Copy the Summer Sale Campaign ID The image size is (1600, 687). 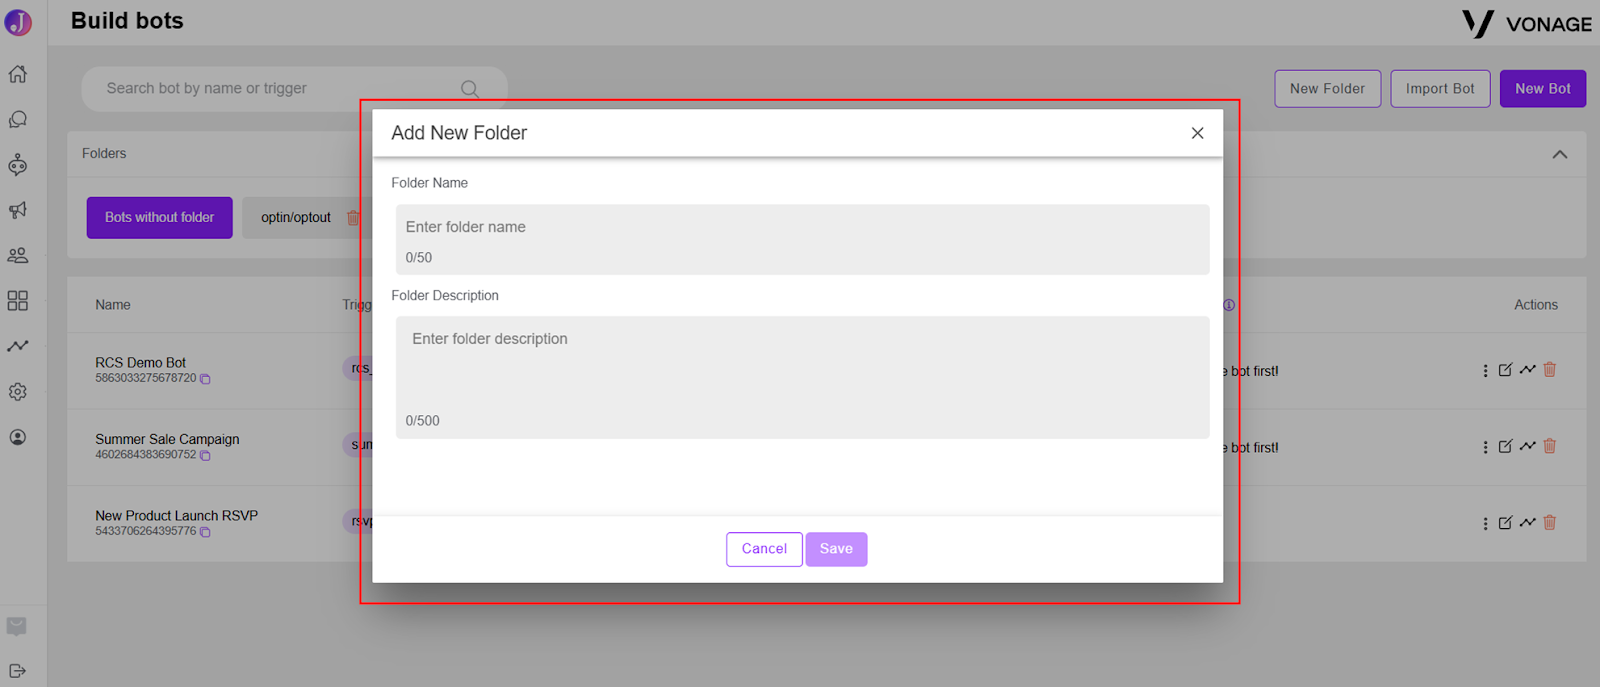coord(205,456)
